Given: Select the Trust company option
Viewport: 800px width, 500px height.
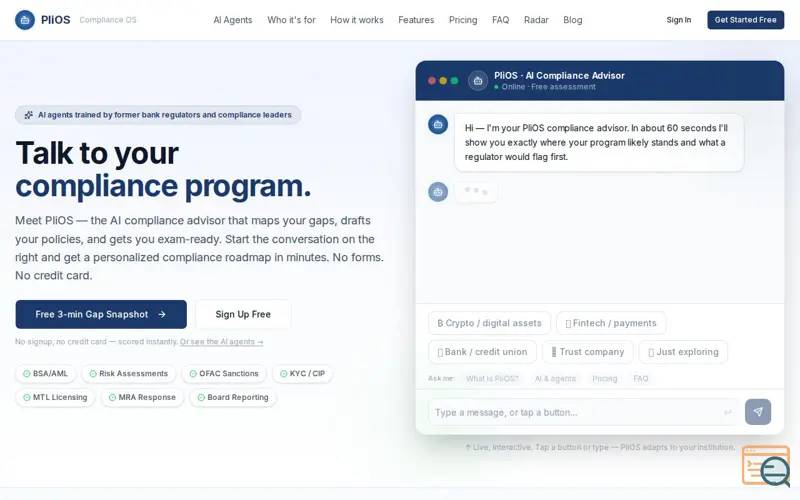Looking at the screenshot, I should (x=587, y=352).
